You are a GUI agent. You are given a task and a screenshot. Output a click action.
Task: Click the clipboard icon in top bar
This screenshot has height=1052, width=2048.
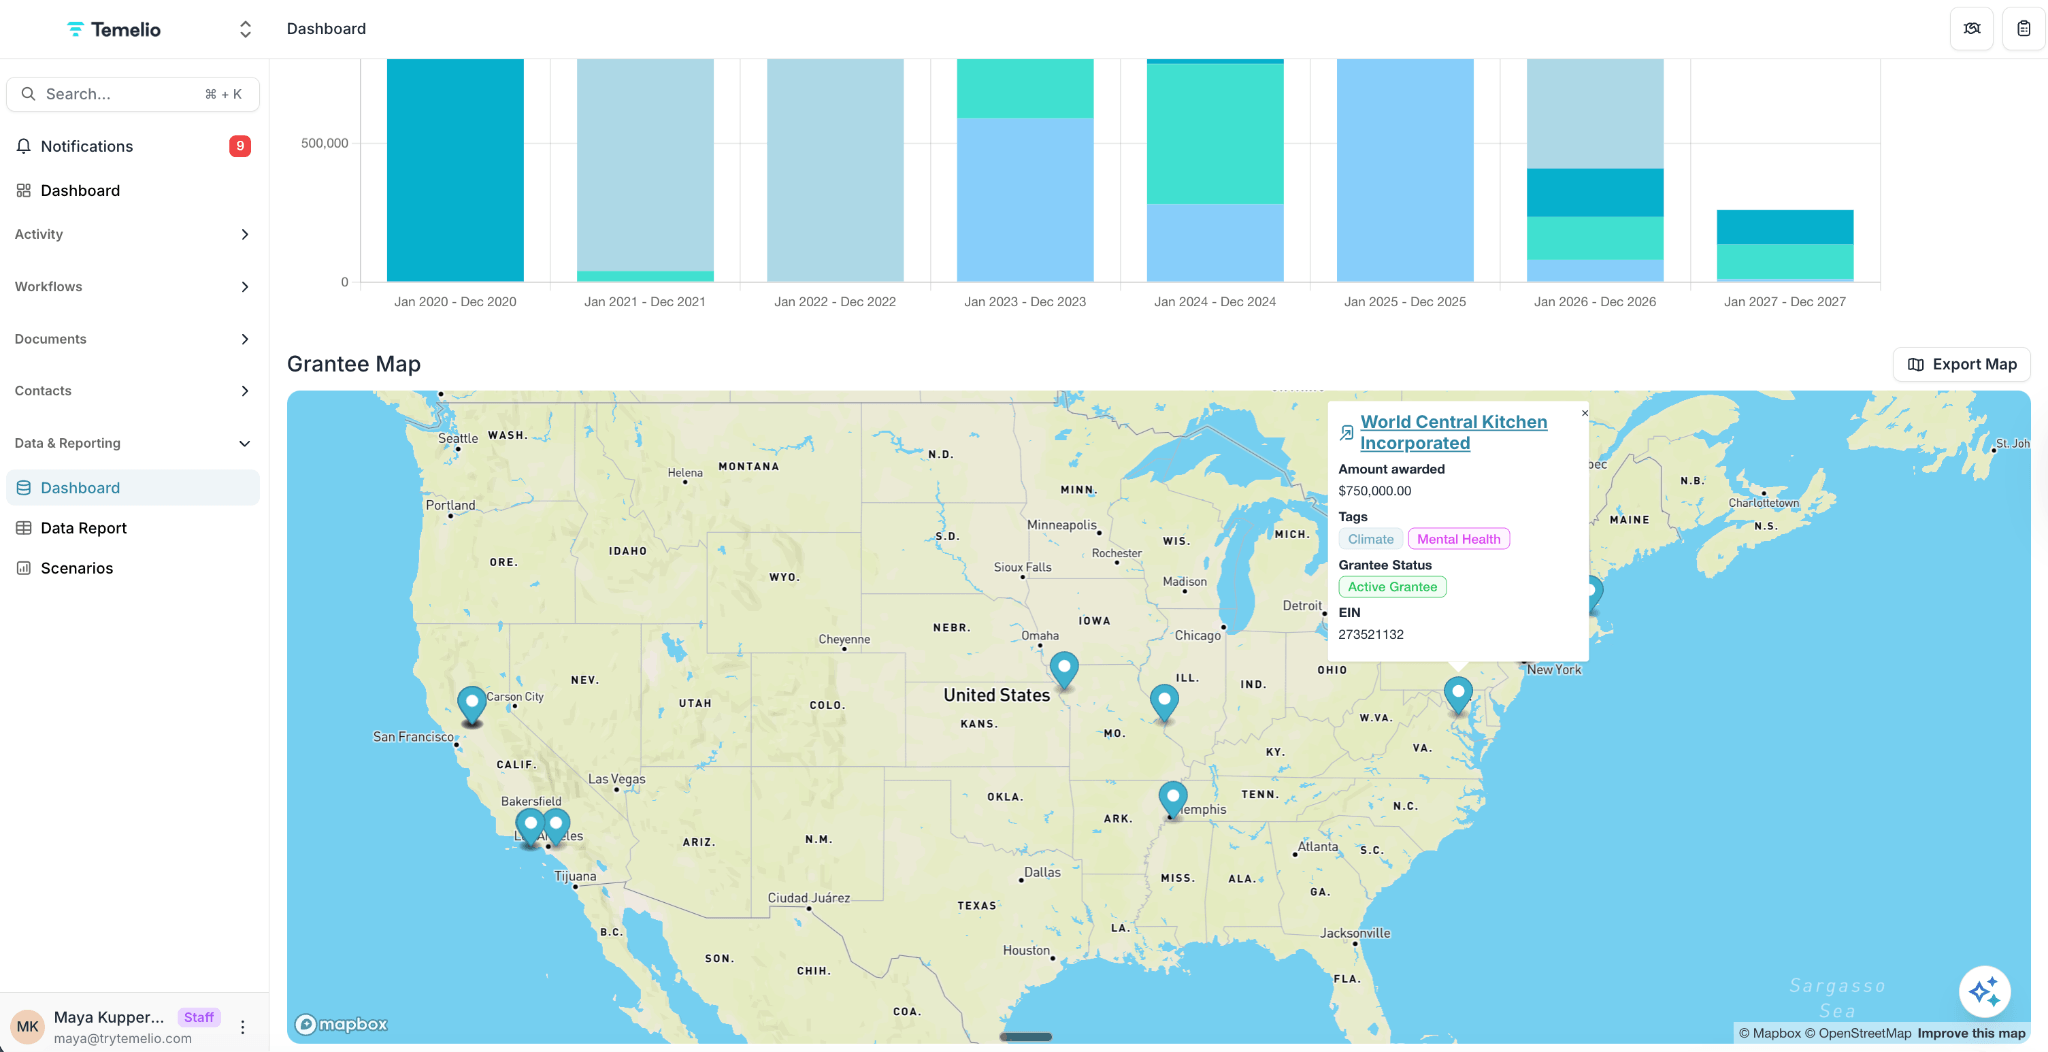click(x=2024, y=28)
